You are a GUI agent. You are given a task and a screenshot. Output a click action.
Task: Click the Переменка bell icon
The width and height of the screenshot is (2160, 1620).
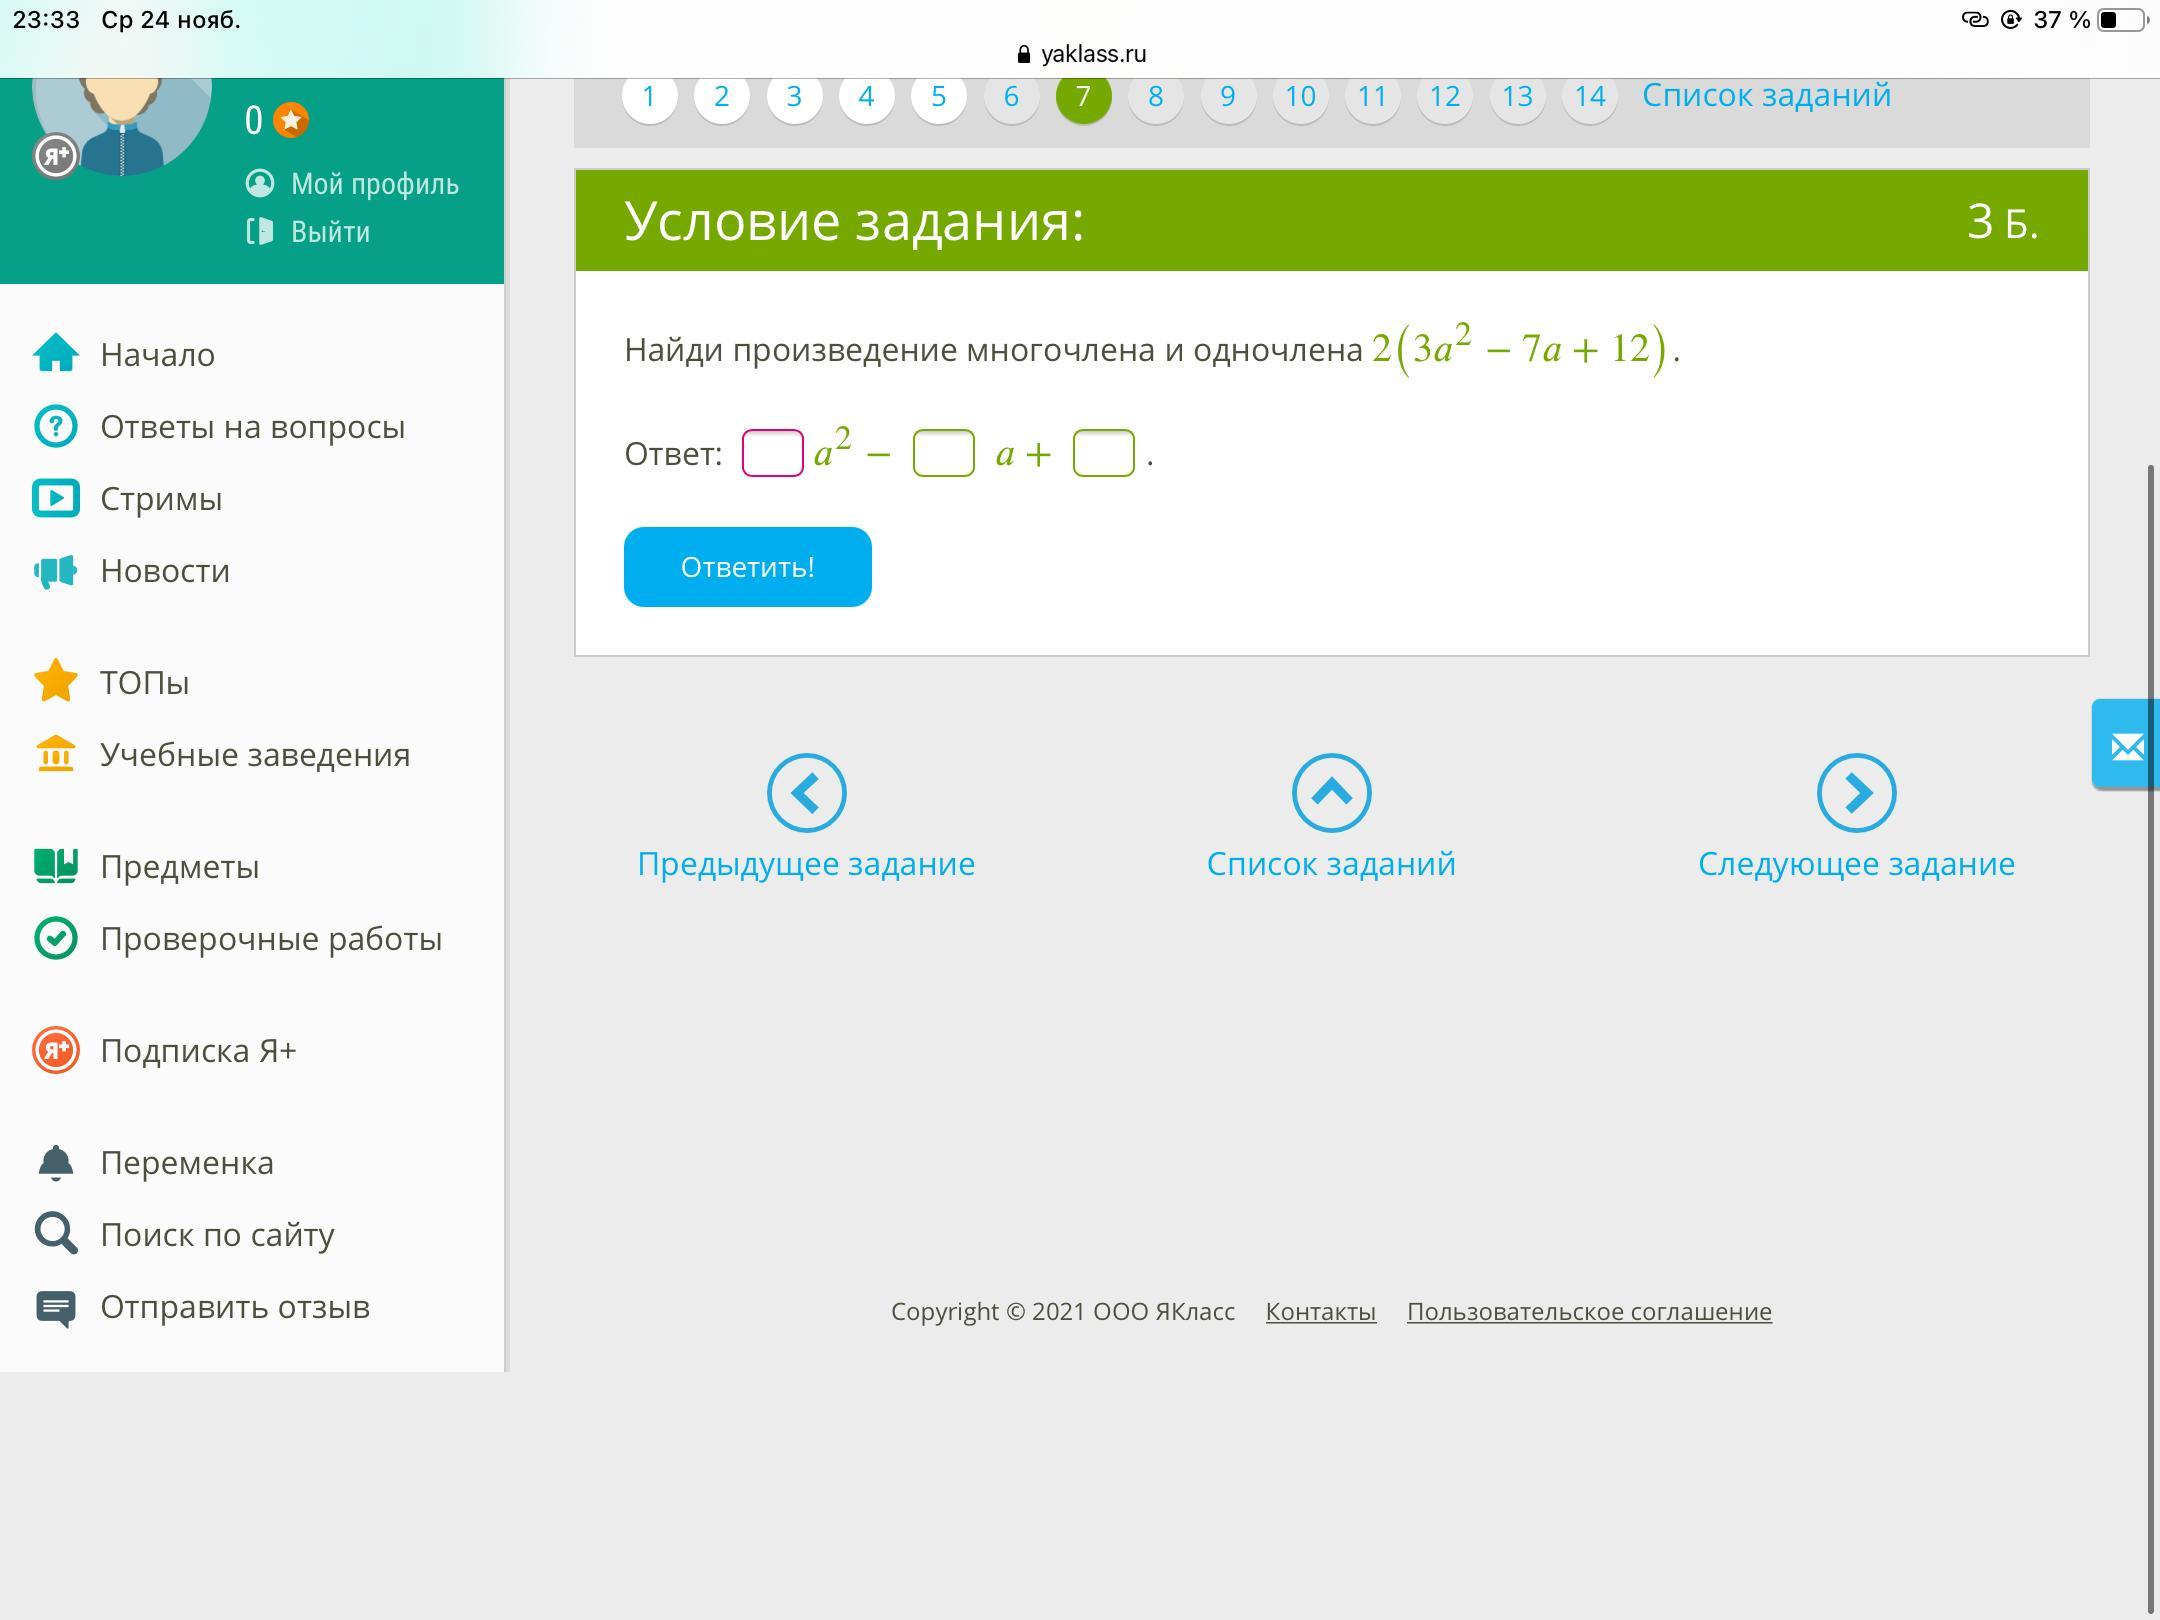tap(56, 1162)
